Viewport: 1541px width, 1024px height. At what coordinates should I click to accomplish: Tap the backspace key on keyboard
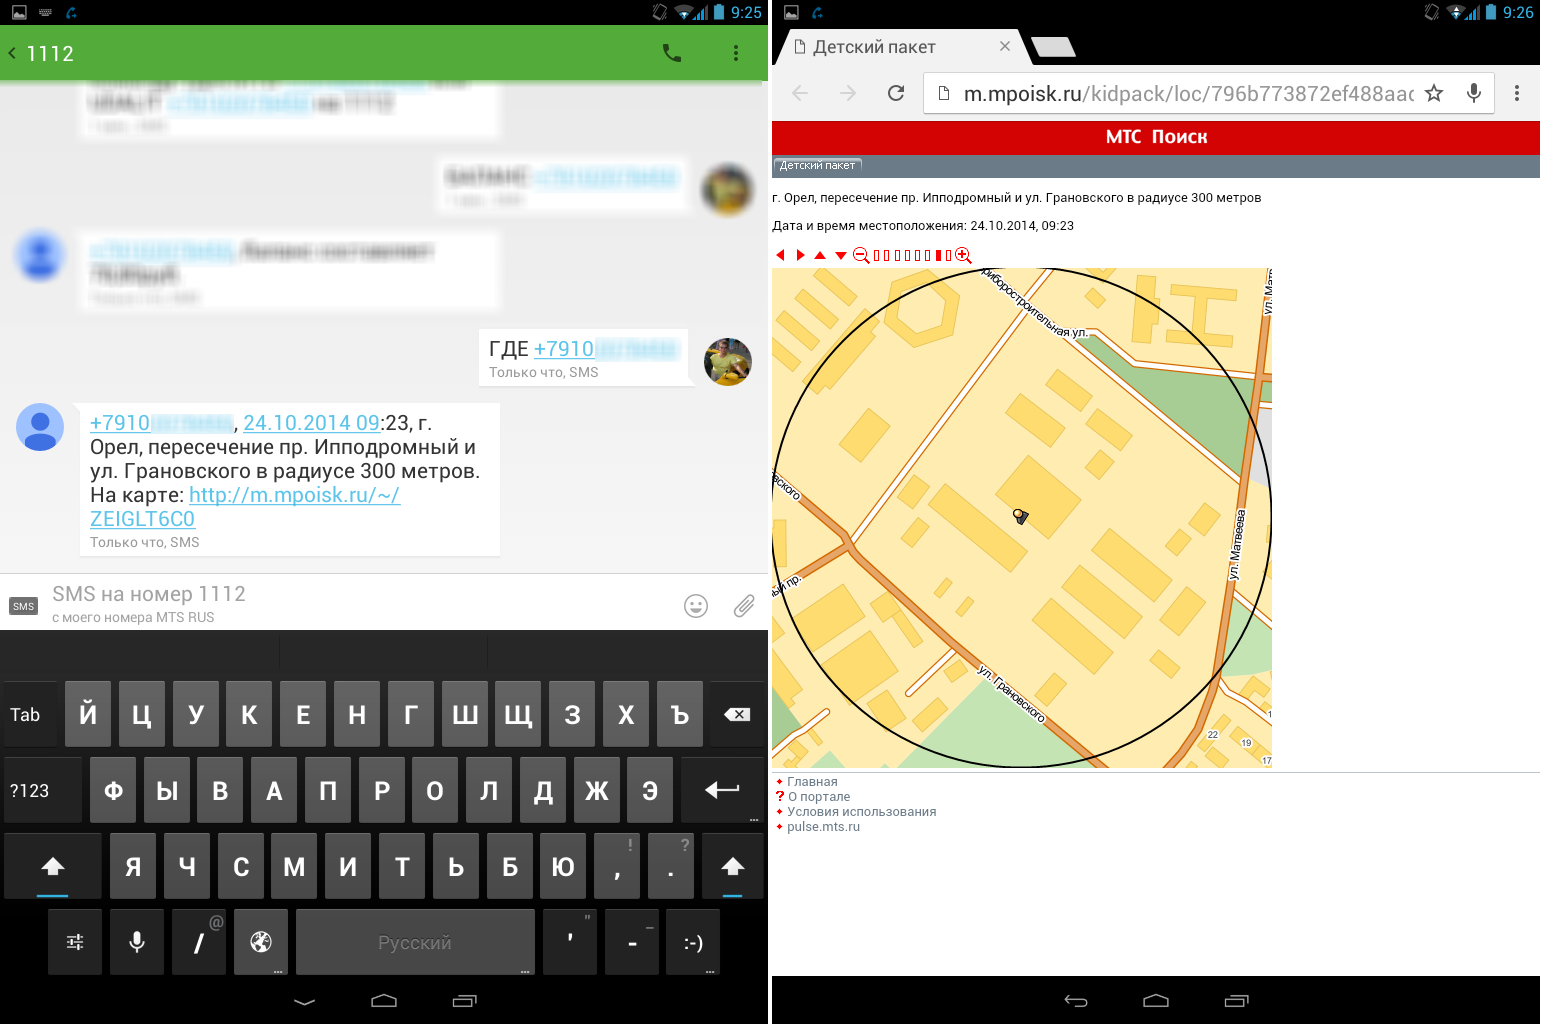click(x=737, y=714)
